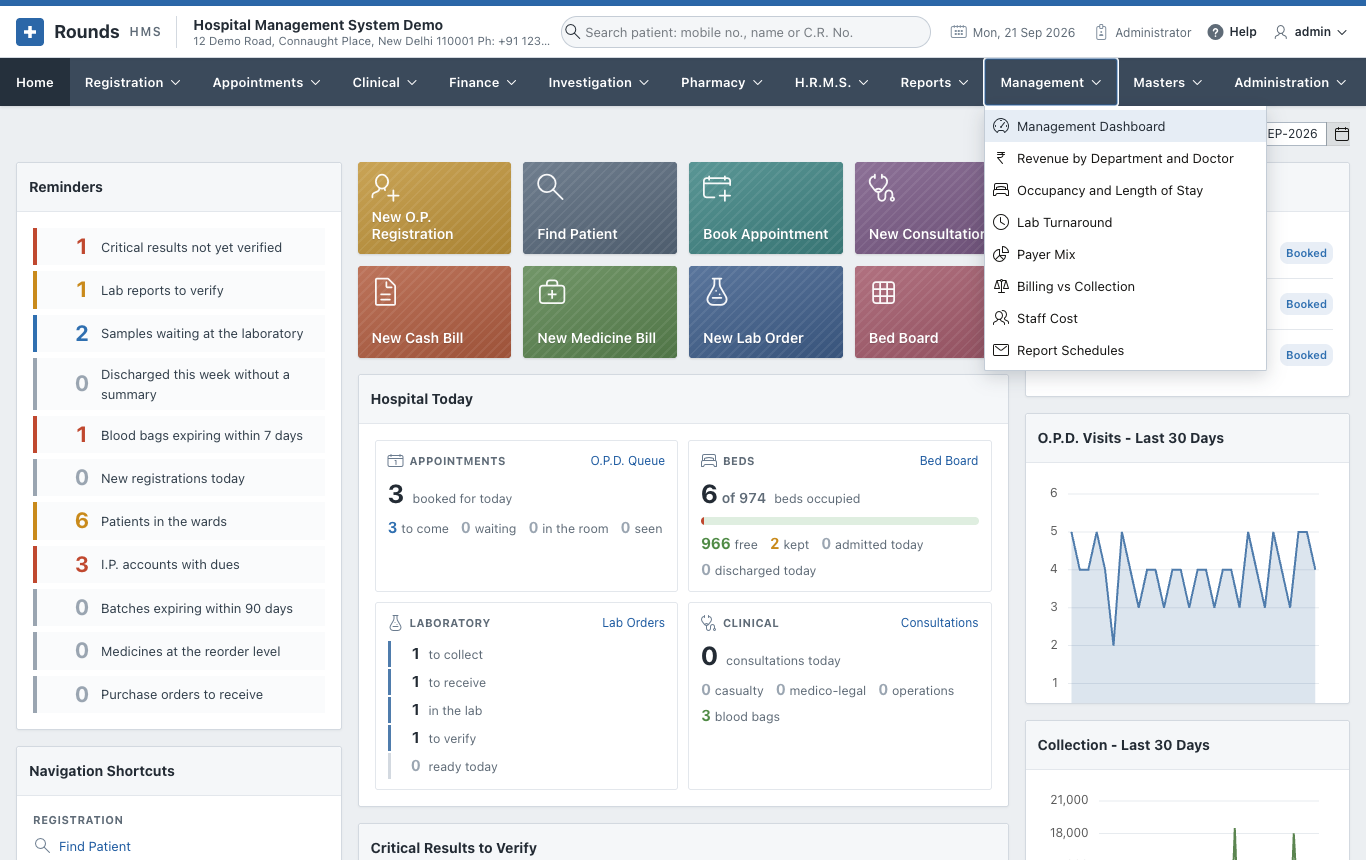Viewport: 1366px width, 860px height.
Task: Open the Book Appointment tile
Action: [x=765, y=208]
